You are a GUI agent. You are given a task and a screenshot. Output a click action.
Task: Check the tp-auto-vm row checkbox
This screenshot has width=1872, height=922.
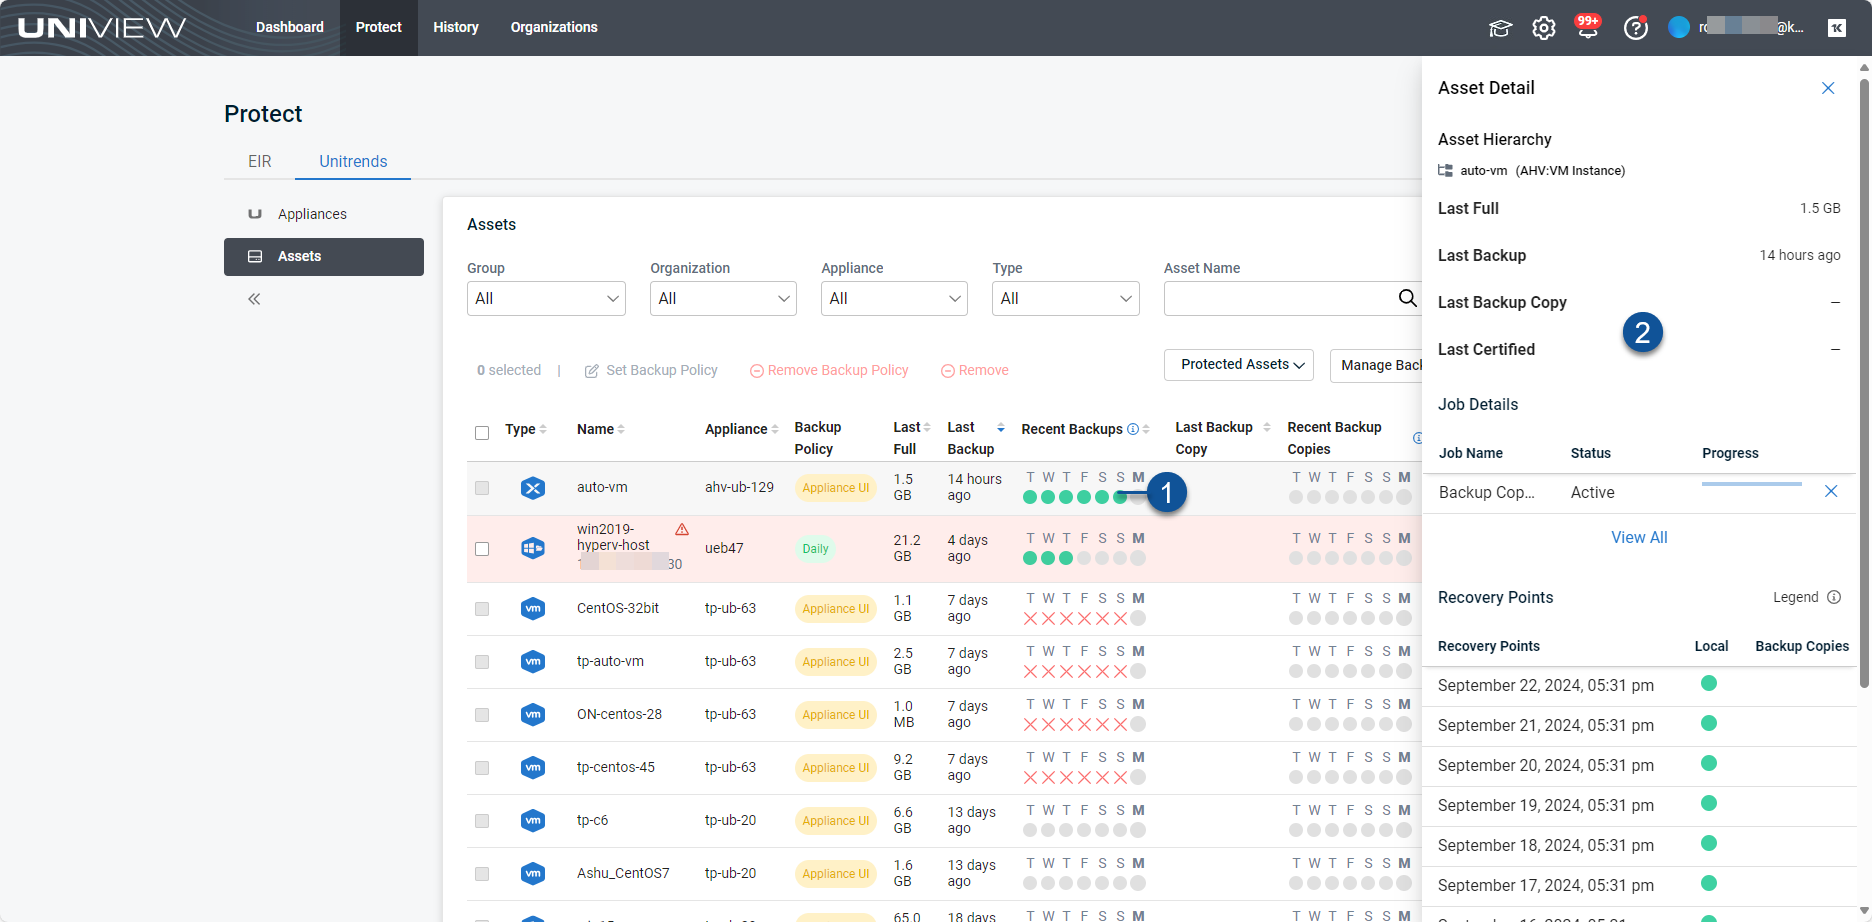(x=482, y=662)
